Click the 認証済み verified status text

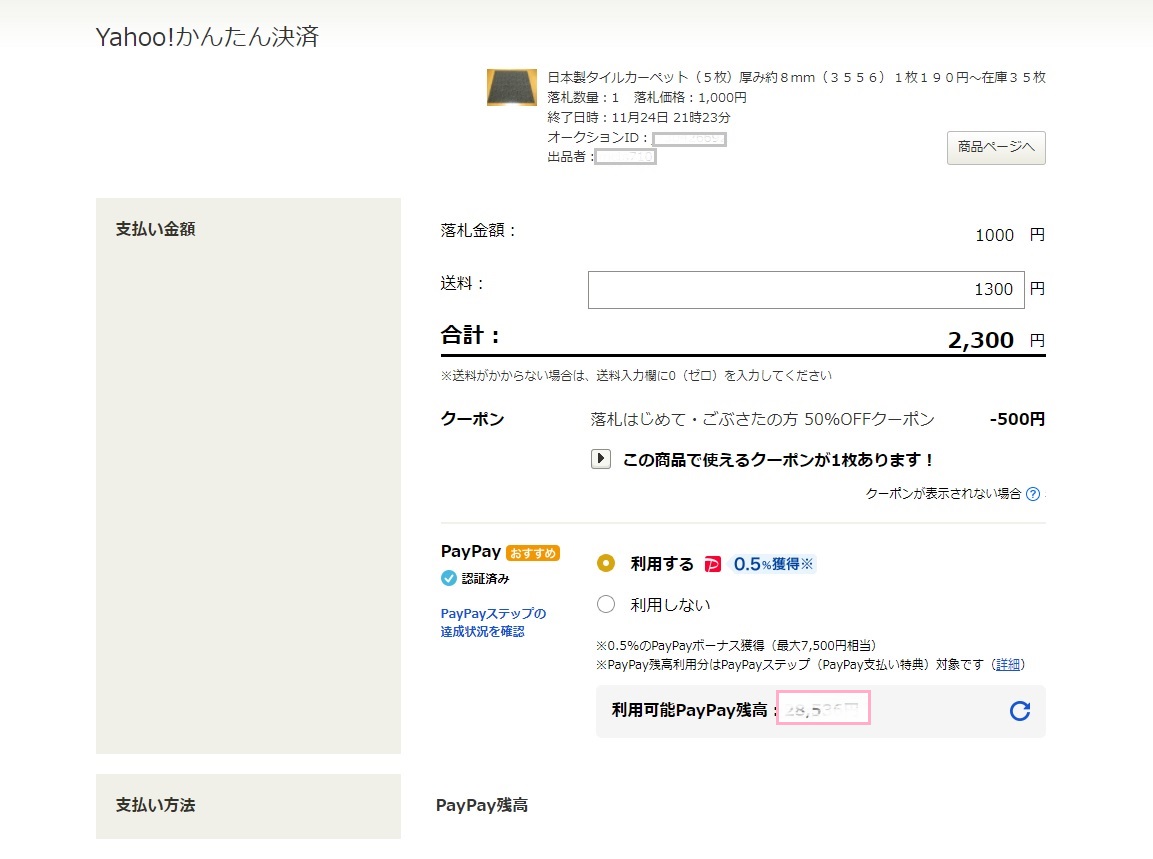(x=485, y=579)
